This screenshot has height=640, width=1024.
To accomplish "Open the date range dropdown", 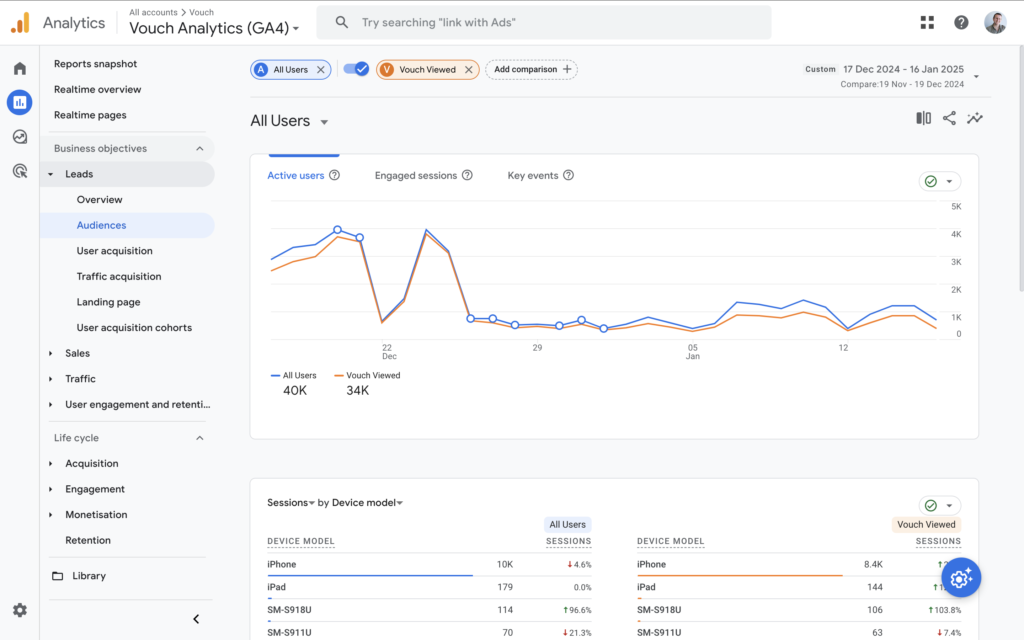I will pyautogui.click(x=976, y=76).
